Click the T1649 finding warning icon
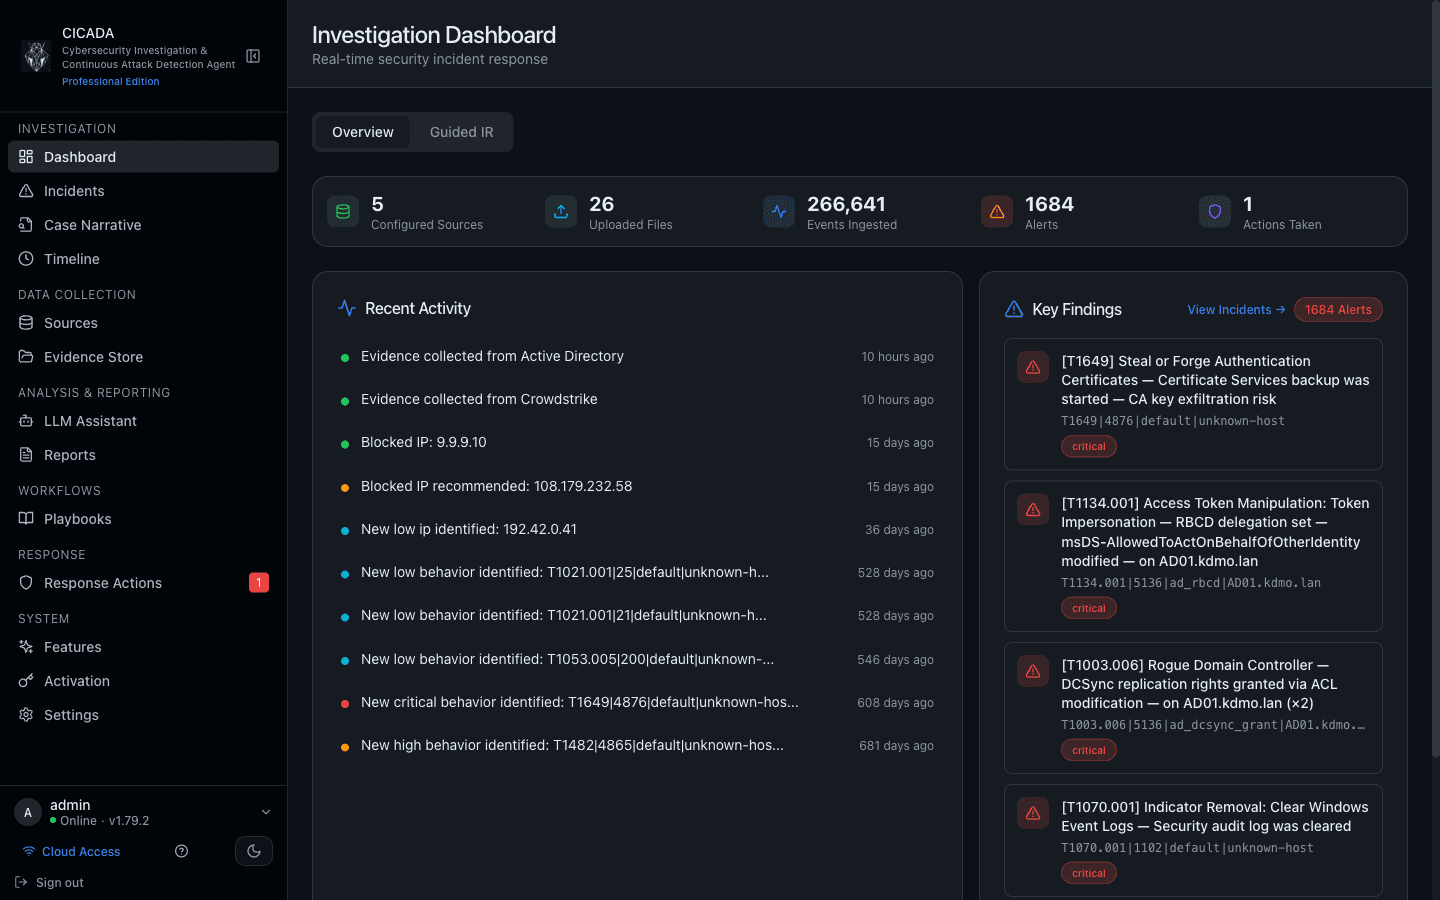 pyautogui.click(x=1033, y=367)
